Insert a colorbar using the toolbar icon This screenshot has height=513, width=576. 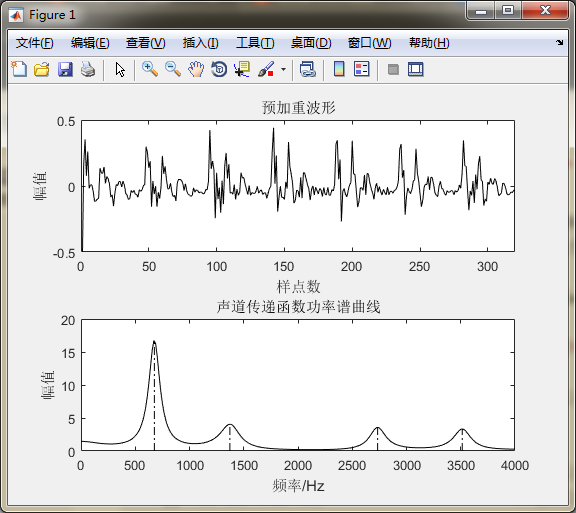pyautogui.click(x=339, y=69)
